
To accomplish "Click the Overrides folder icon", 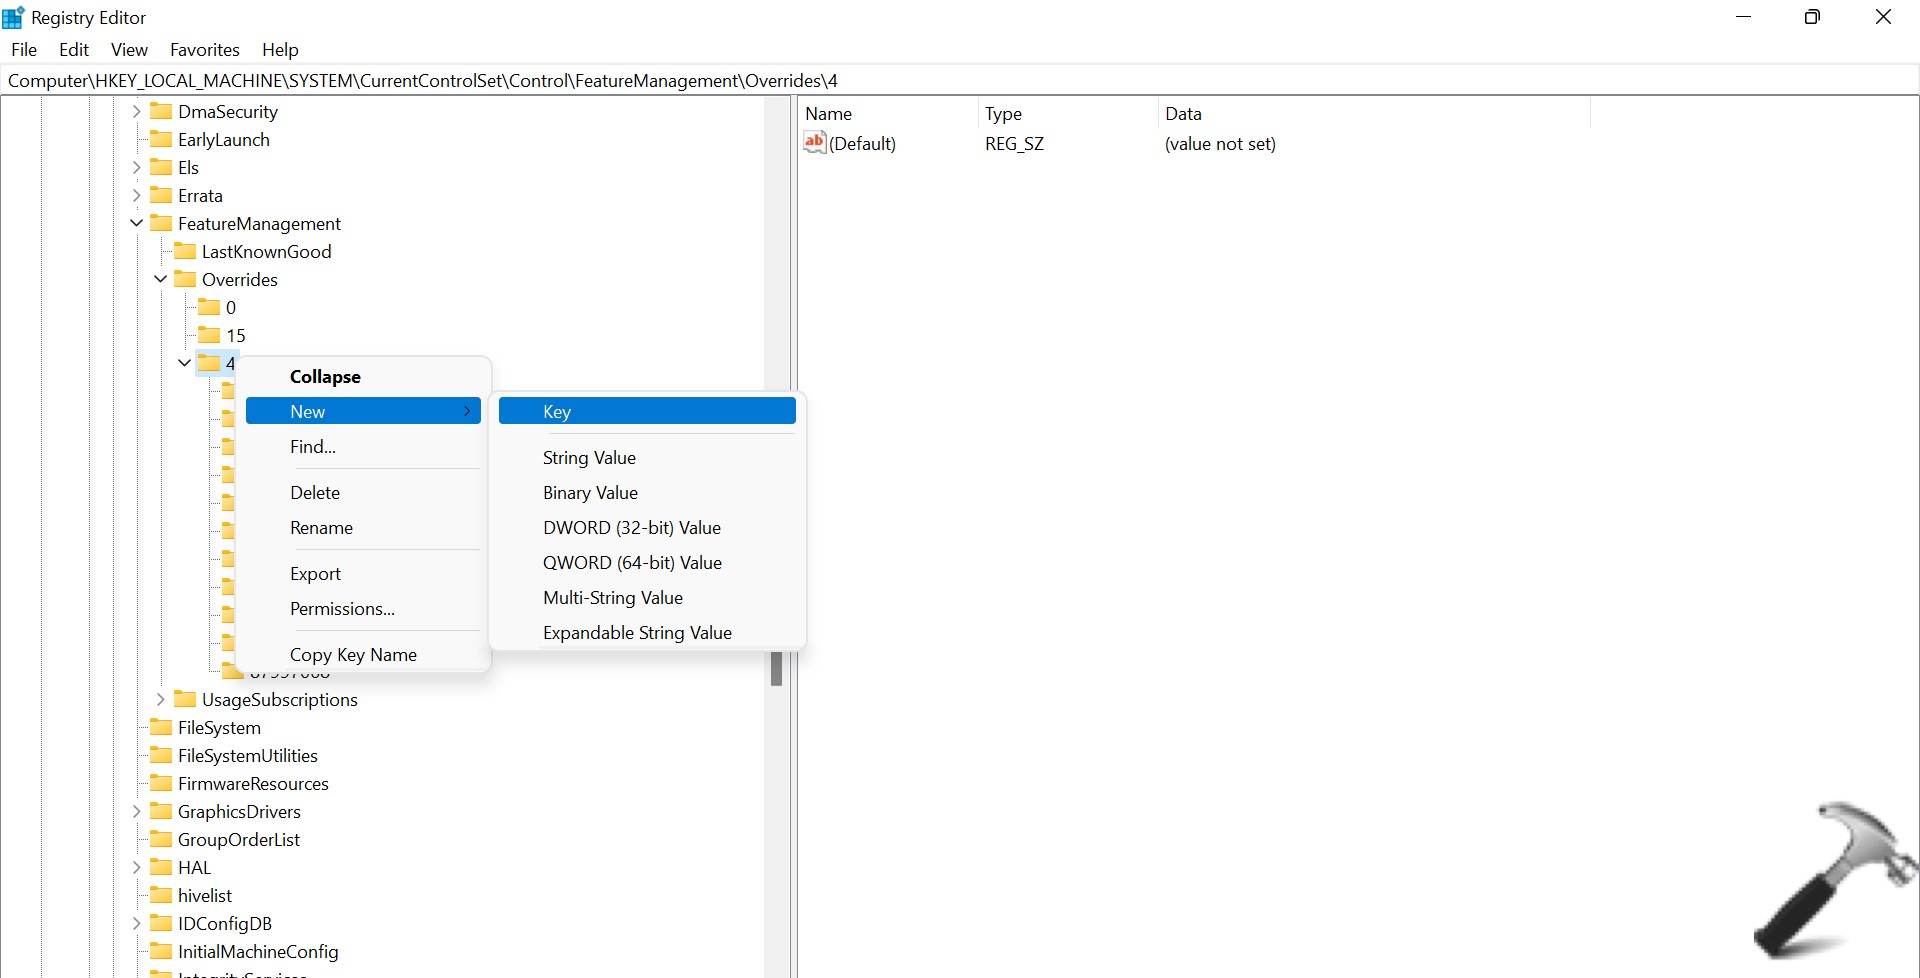I will pyautogui.click(x=185, y=279).
